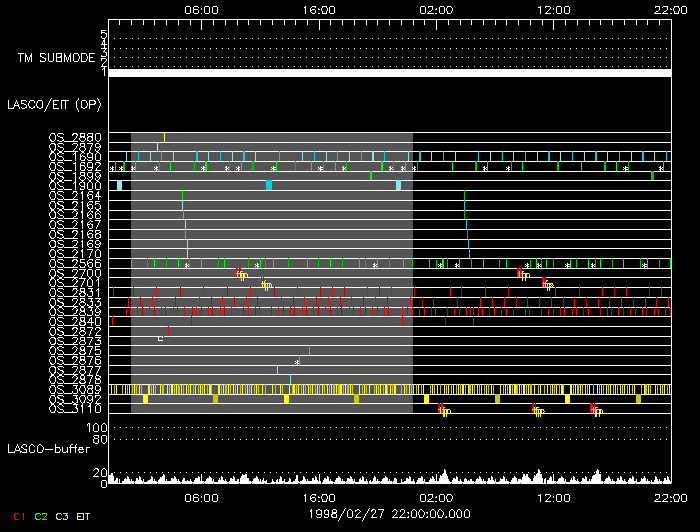
Task: Select the OS_3110 row label
Action: [74, 409]
